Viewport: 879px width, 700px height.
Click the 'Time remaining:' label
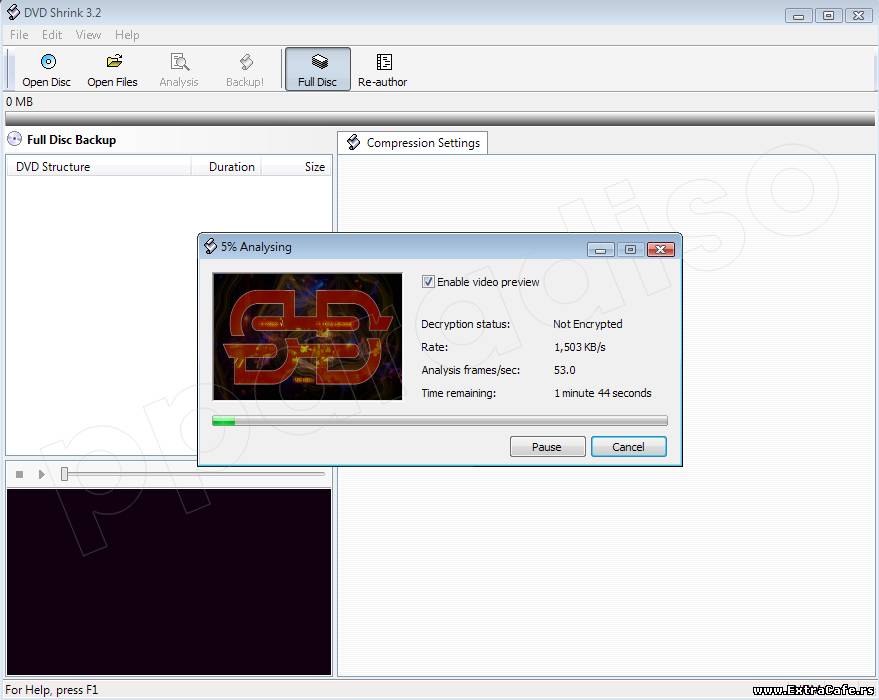point(459,393)
